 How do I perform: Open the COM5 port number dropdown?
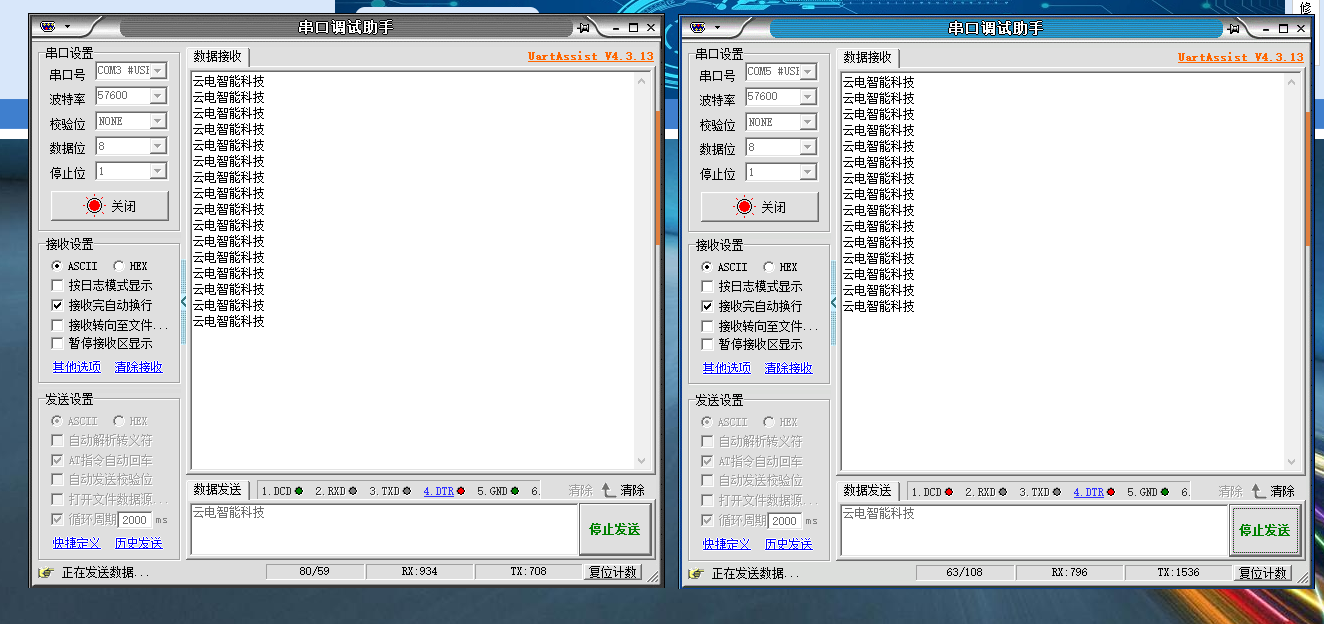tap(808, 72)
